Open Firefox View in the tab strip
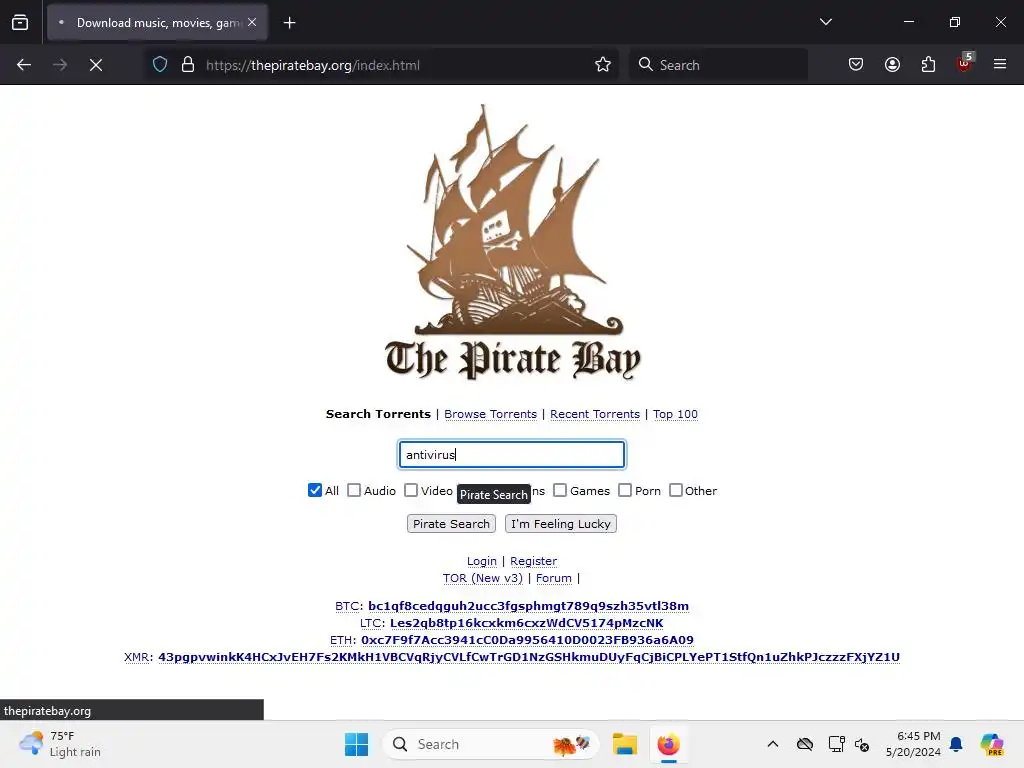 [x=20, y=22]
